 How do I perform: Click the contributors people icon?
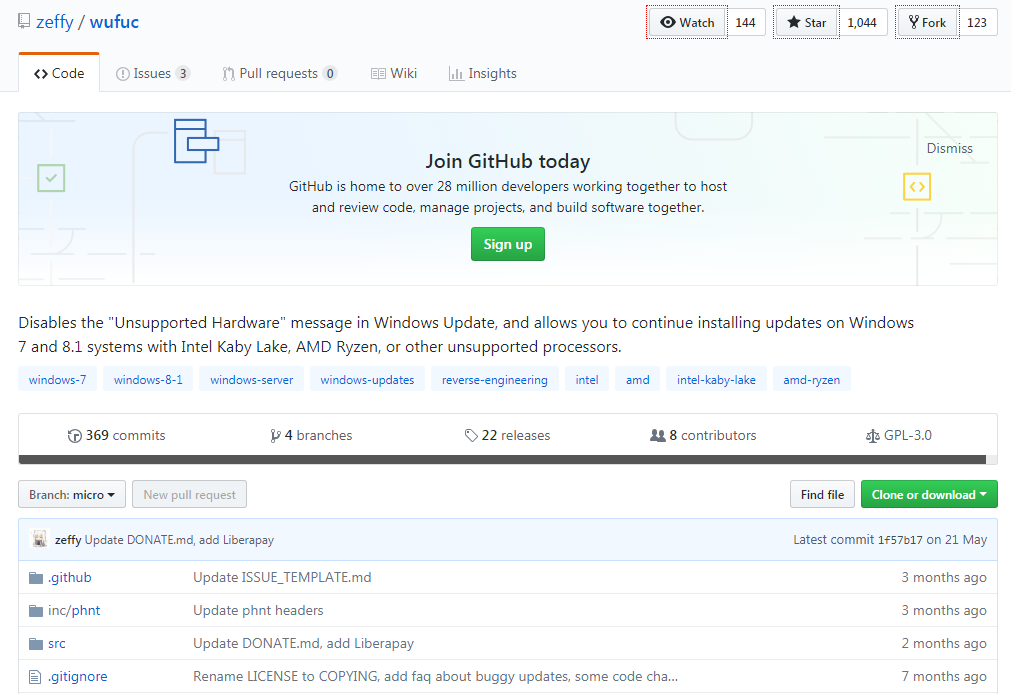658,436
